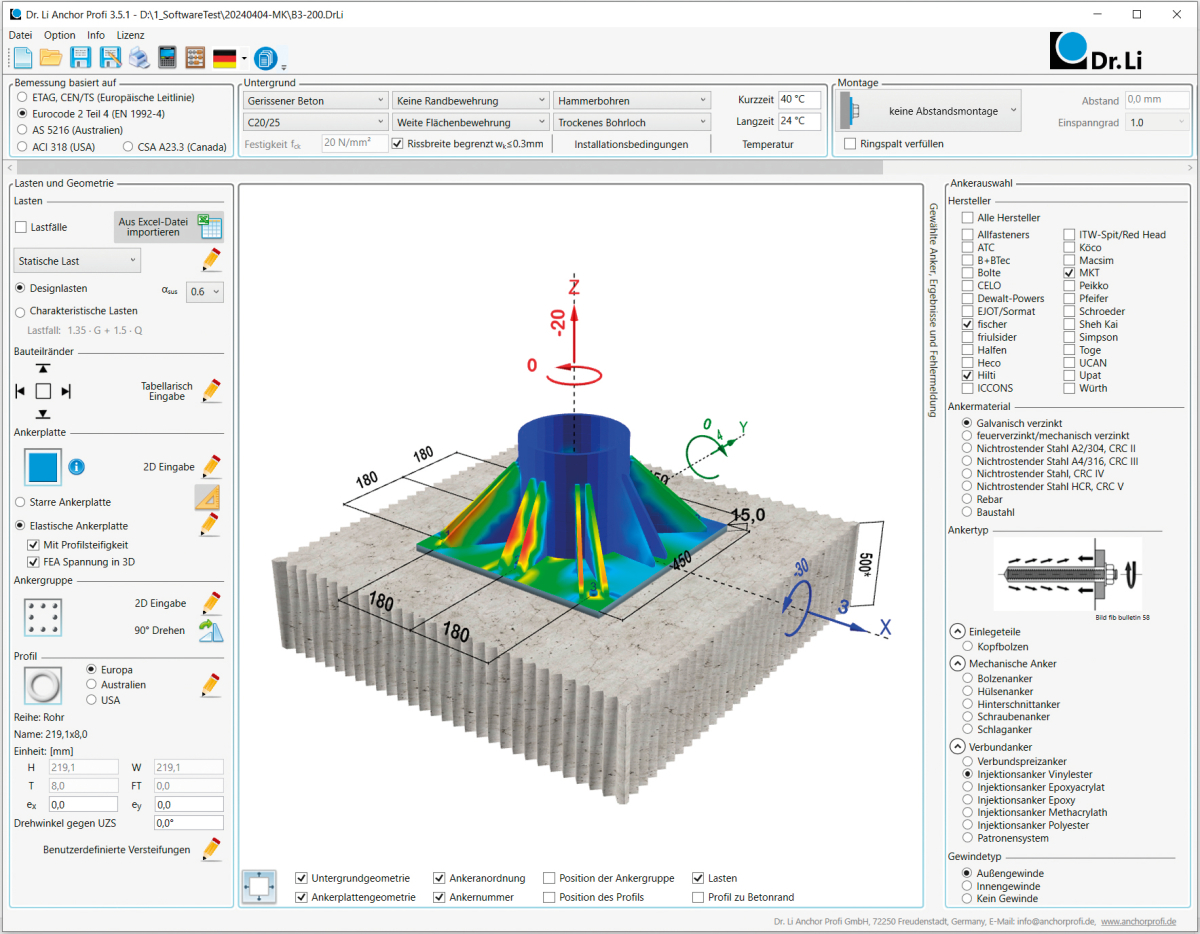The width and height of the screenshot is (1200, 934).
Task: Edit static load with the pencil icon
Action: pos(211,260)
